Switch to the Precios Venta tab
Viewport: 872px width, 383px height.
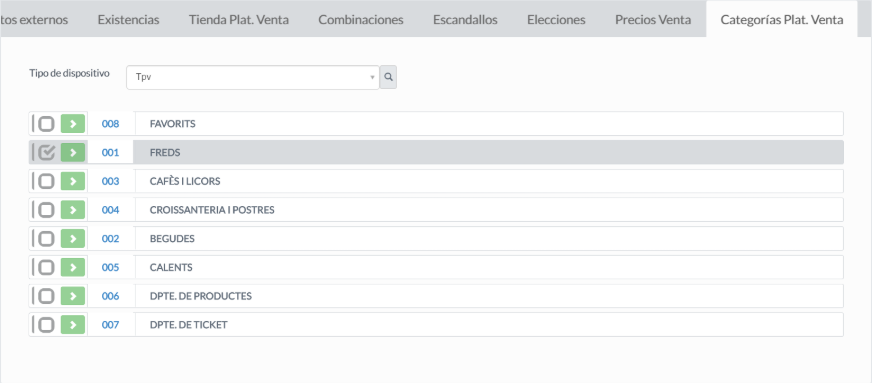tap(653, 19)
